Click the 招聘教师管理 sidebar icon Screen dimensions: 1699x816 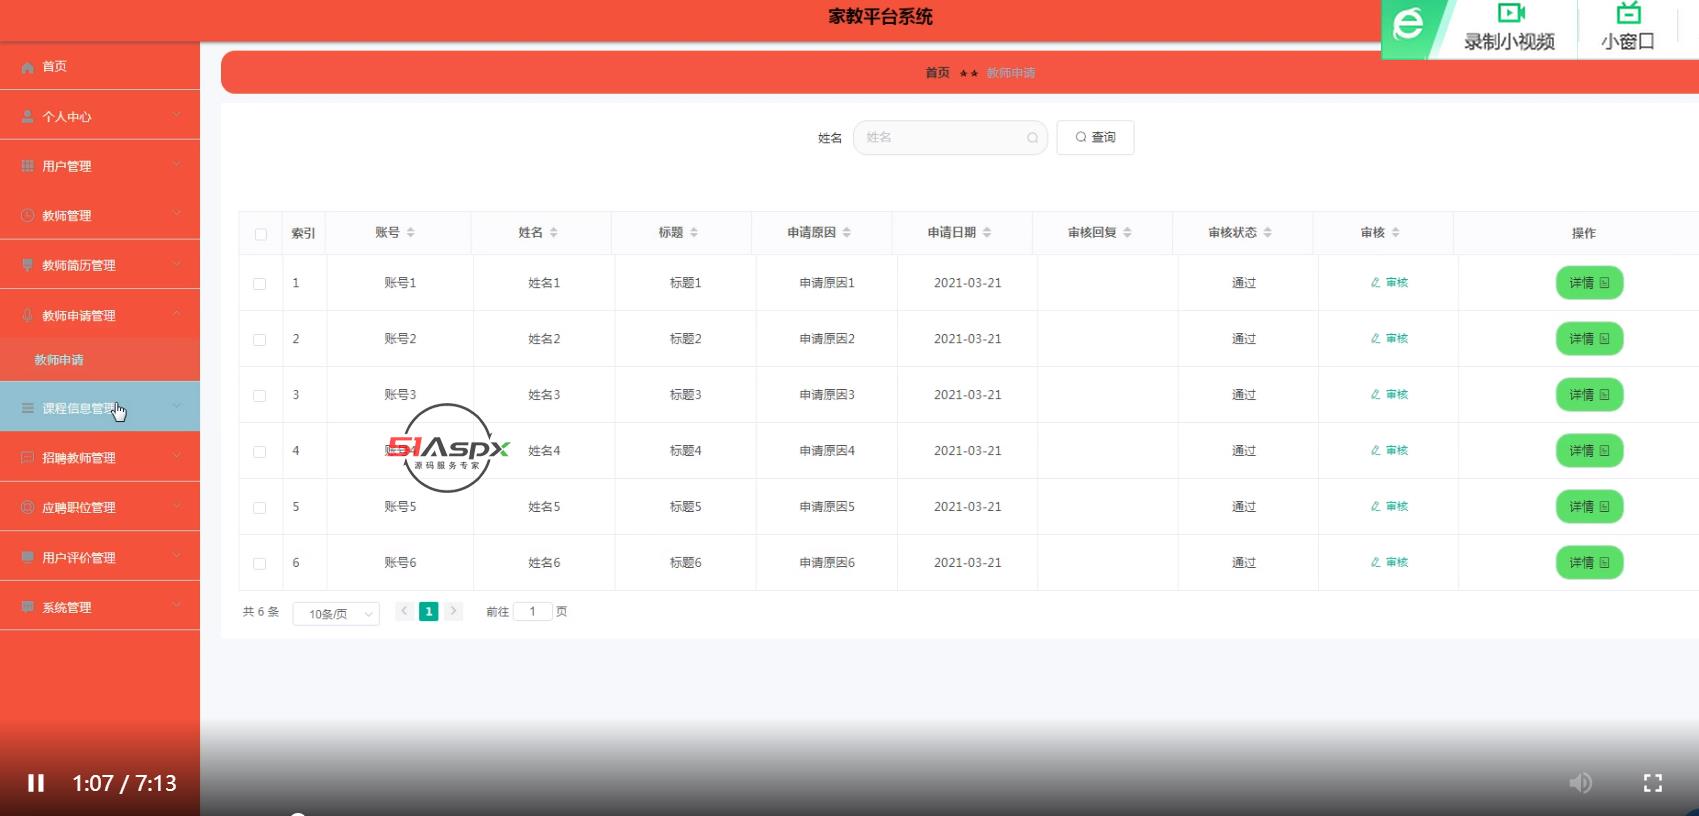point(28,457)
